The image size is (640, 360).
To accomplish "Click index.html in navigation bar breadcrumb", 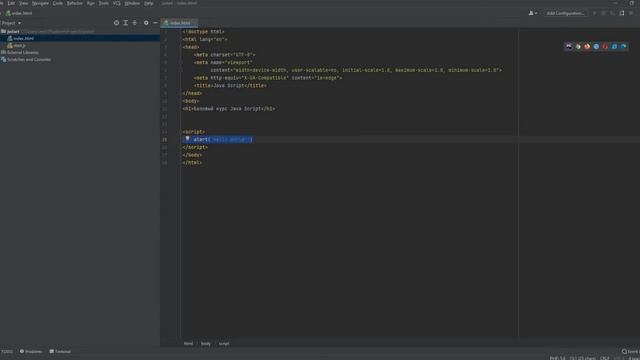I will pos(19,13).
